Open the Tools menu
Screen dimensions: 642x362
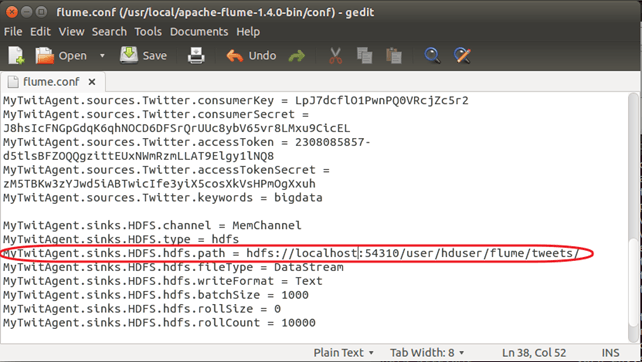[148, 32]
